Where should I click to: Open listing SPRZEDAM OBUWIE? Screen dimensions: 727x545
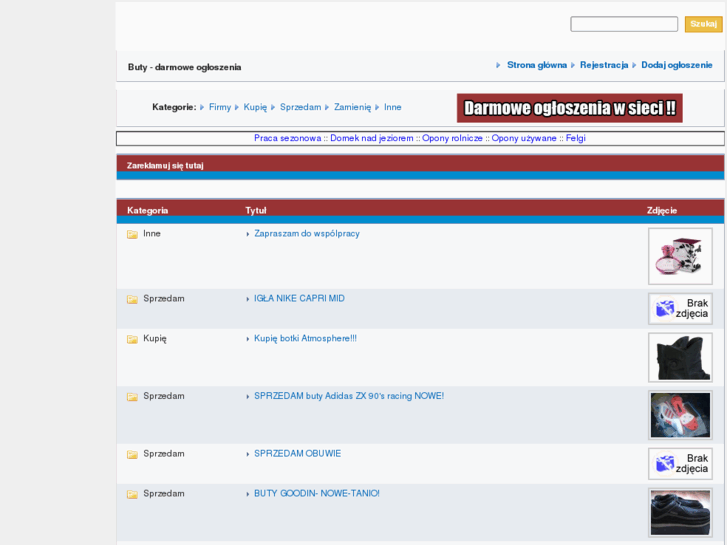(x=297, y=454)
